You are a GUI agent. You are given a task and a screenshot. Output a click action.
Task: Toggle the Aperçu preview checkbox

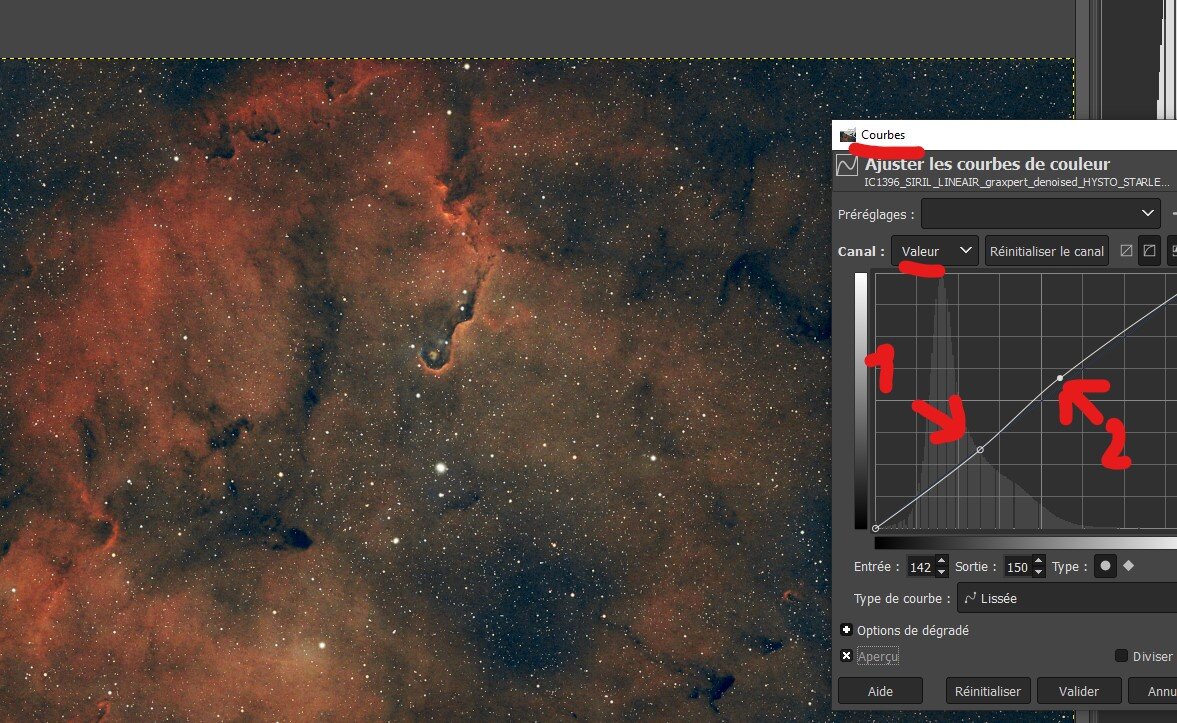click(x=846, y=655)
